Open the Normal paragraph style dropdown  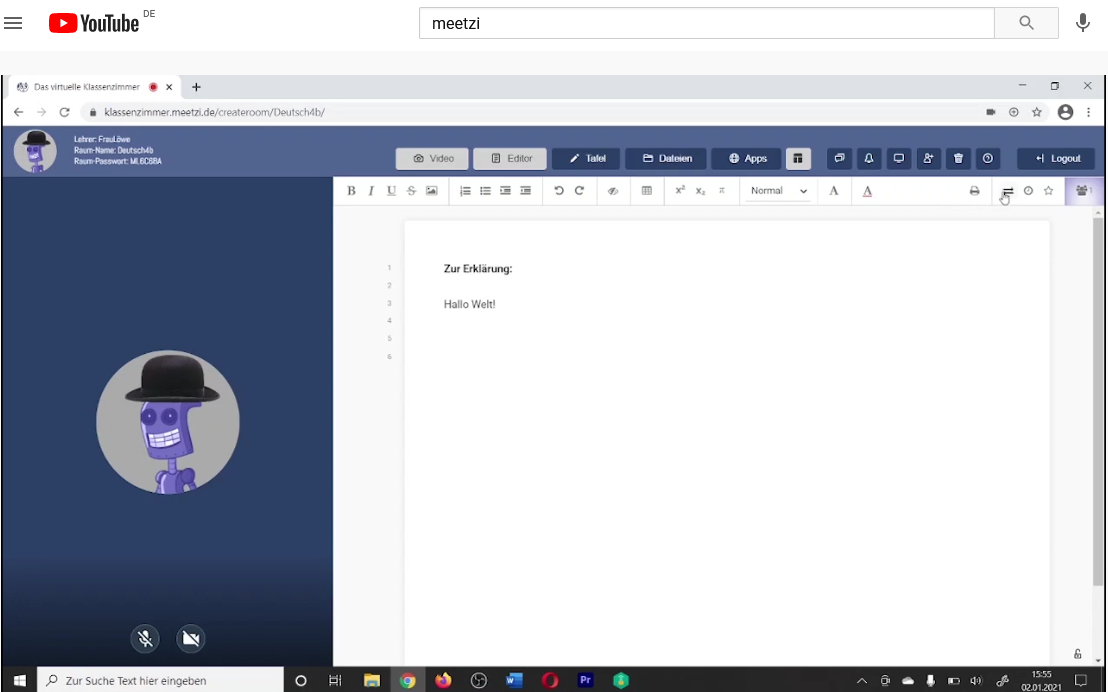point(779,191)
